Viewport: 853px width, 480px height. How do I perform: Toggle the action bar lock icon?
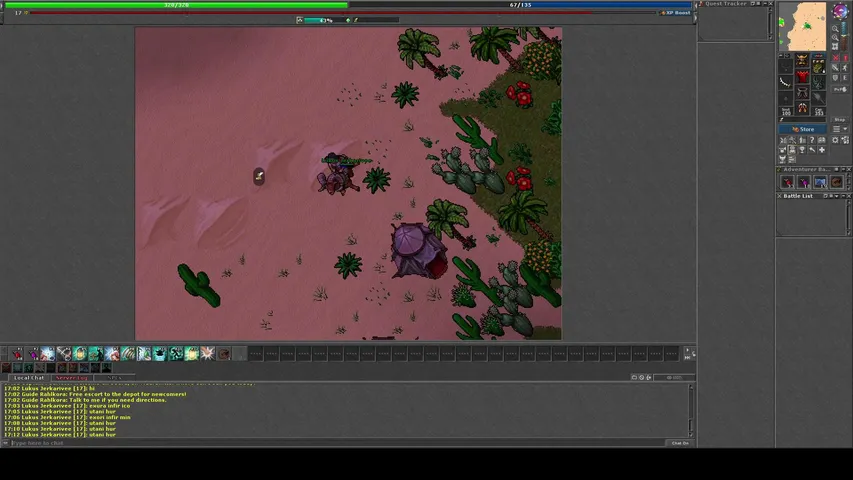click(x=694, y=354)
